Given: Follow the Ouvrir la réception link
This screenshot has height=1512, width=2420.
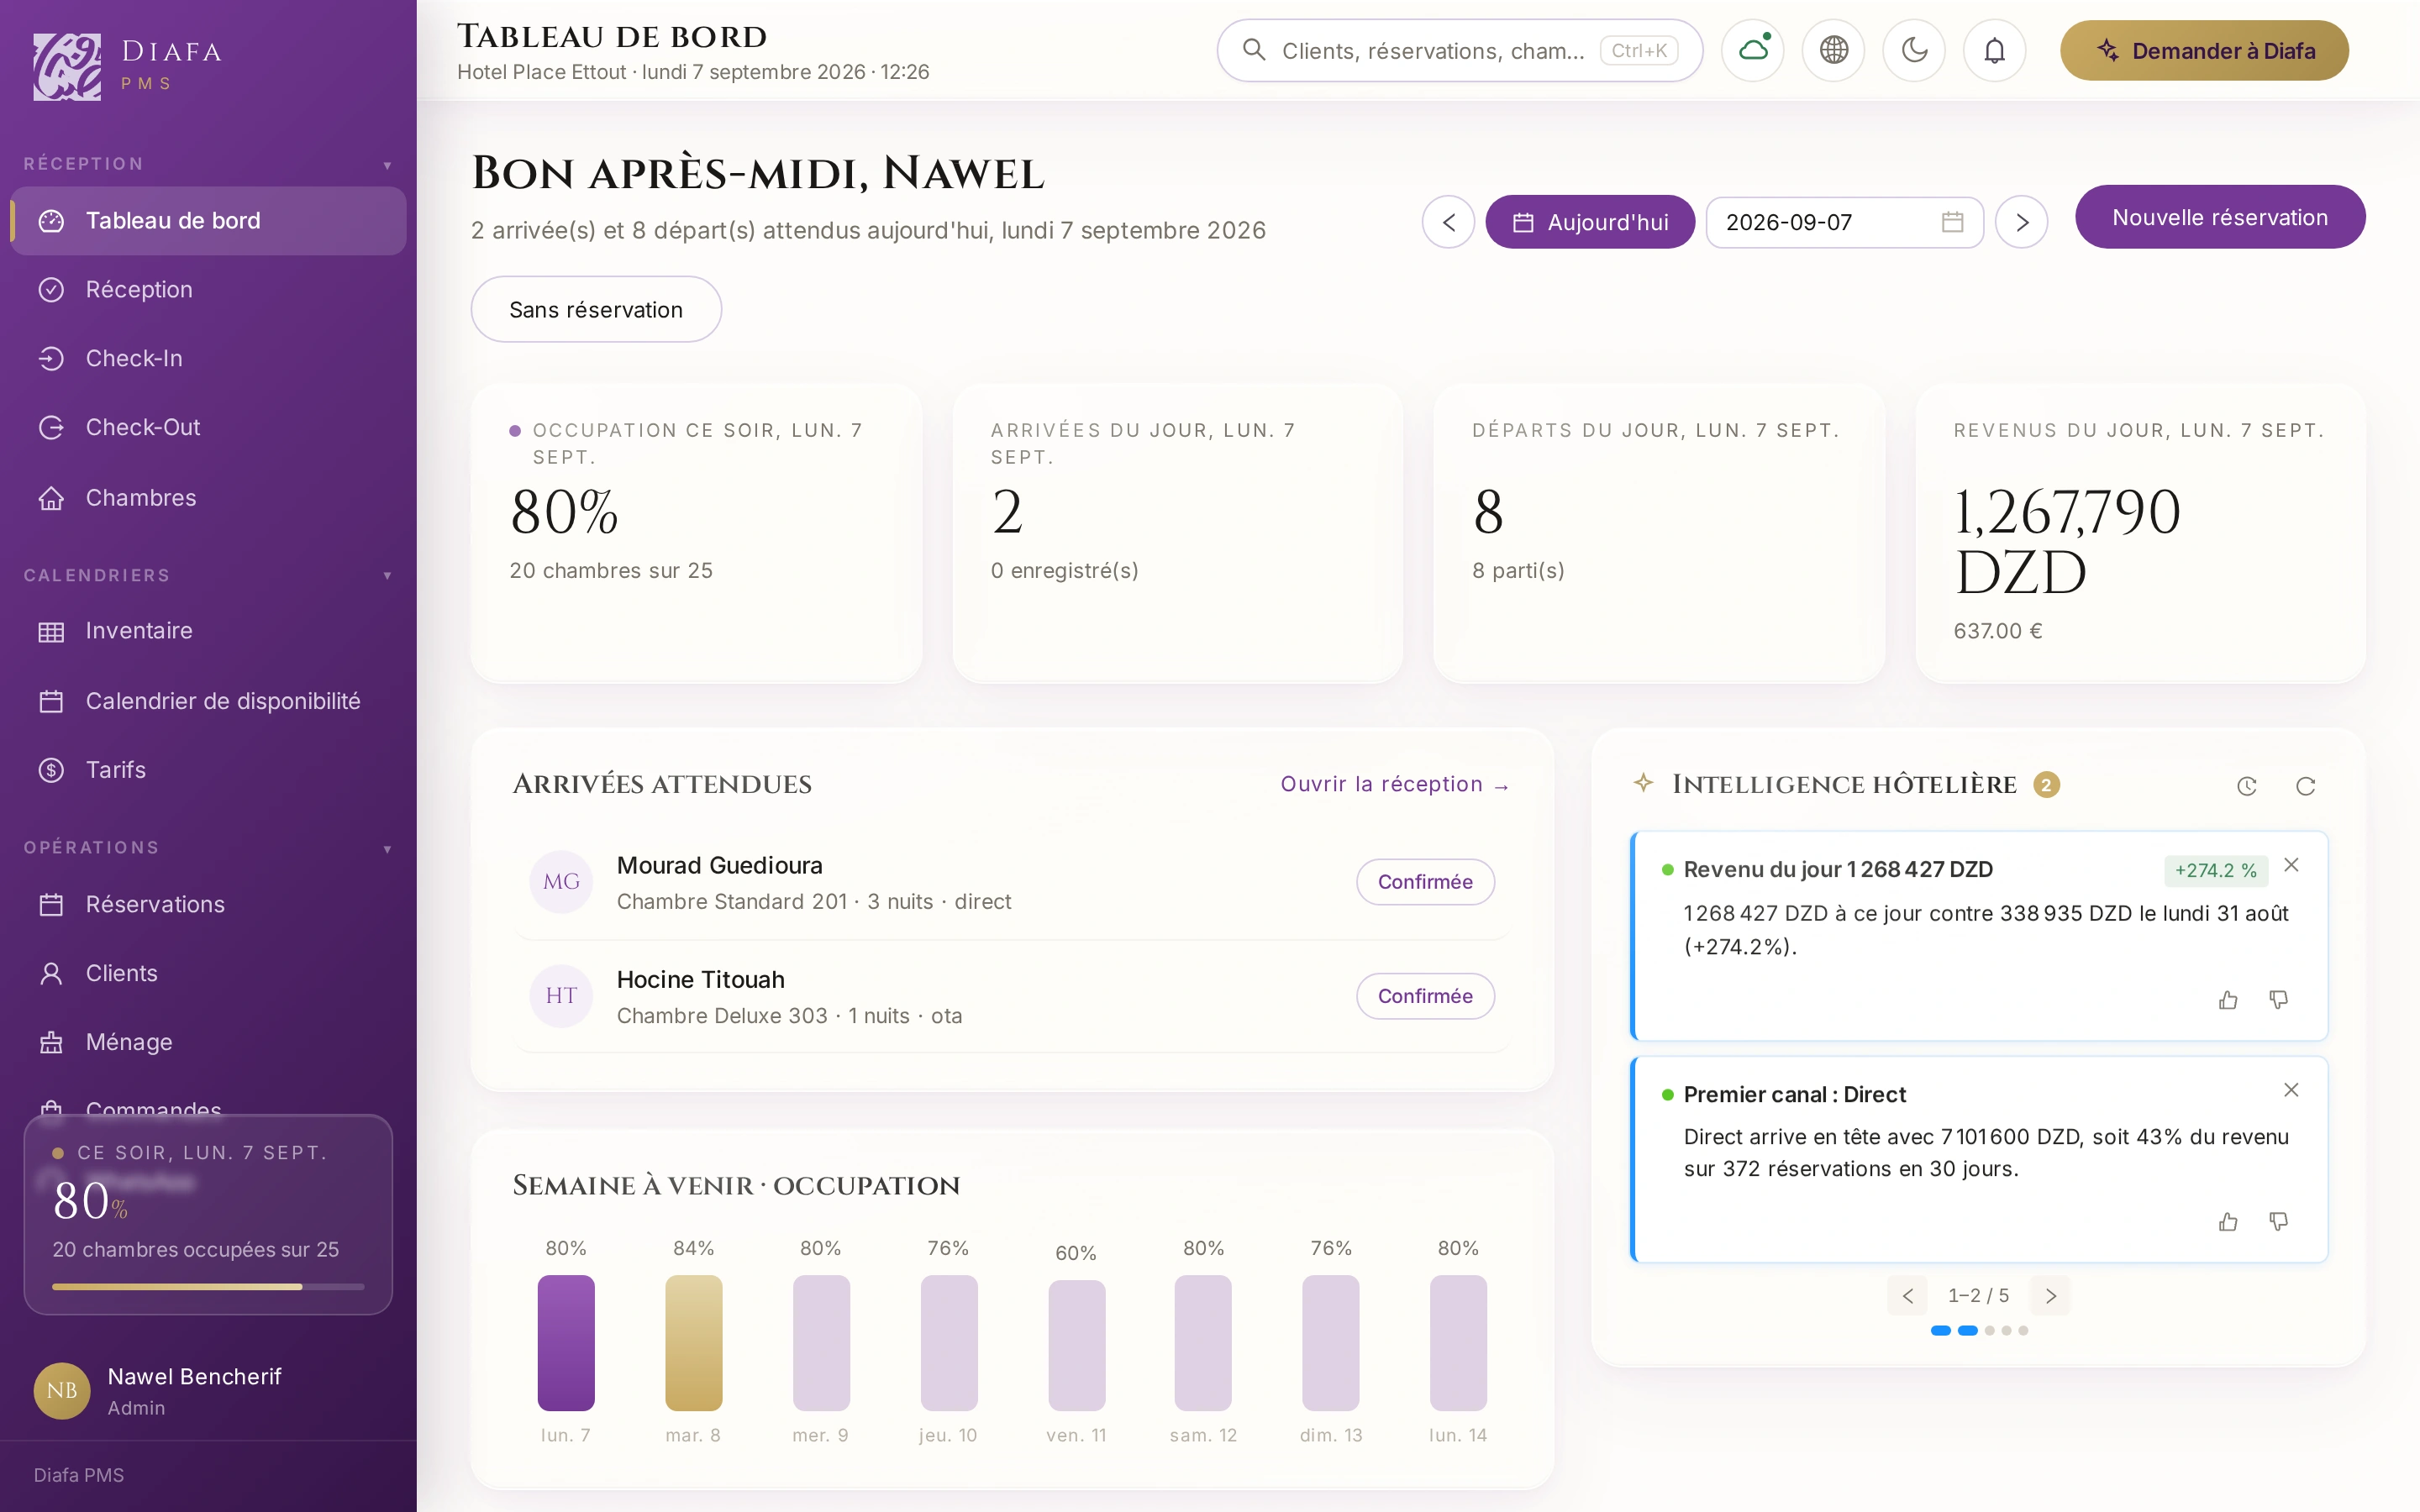Looking at the screenshot, I should coord(1394,784).
